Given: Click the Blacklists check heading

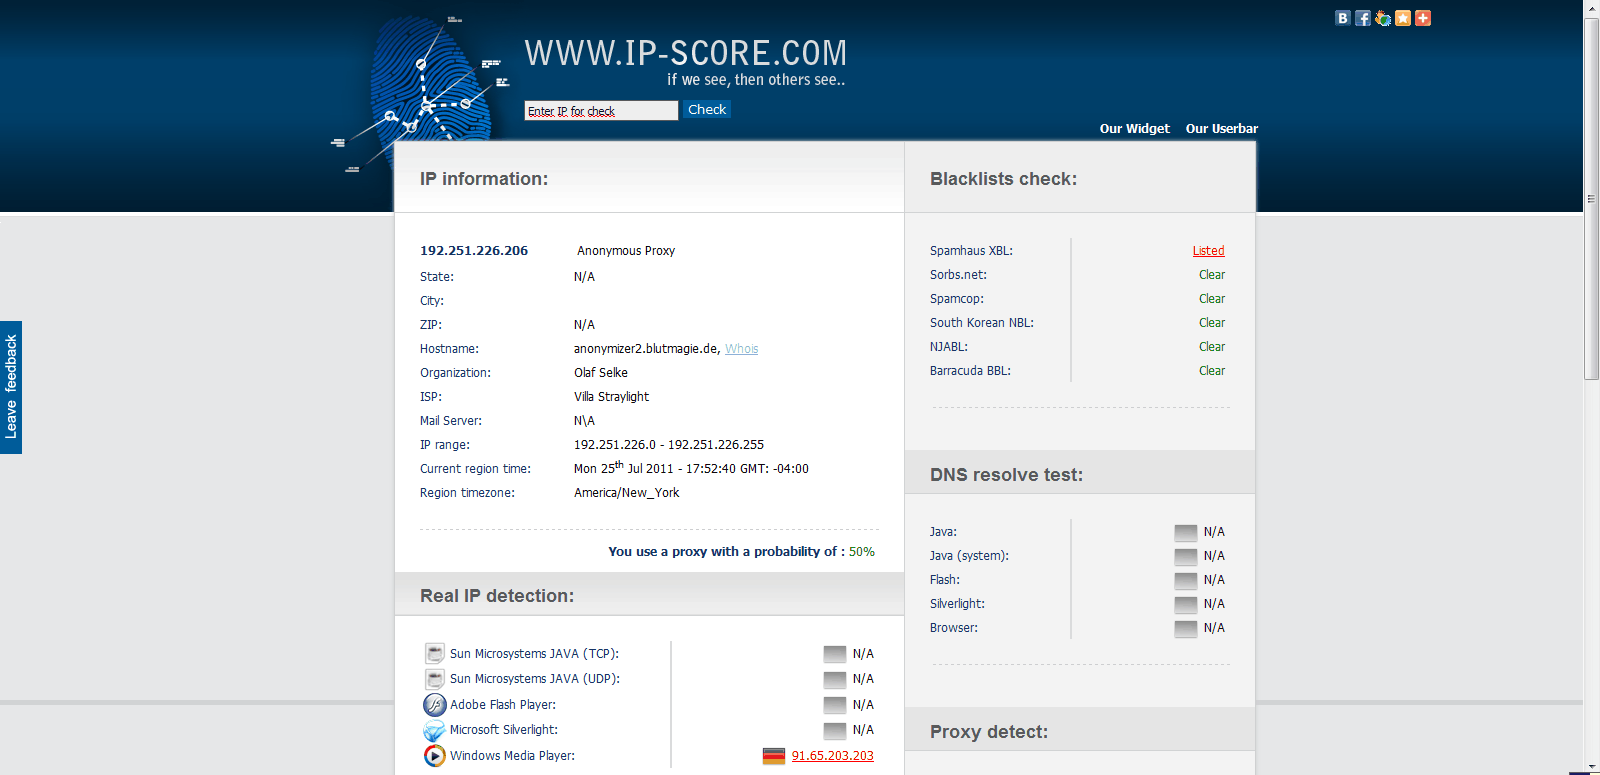Looking at the screenshot, I should [1003, 179].
